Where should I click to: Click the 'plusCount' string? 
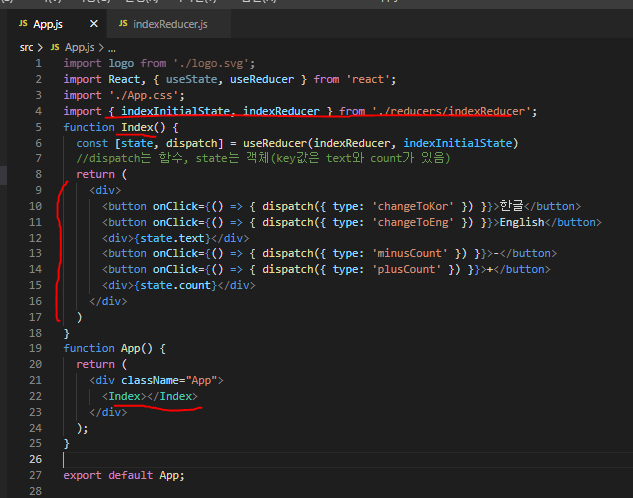coord(407,270)
